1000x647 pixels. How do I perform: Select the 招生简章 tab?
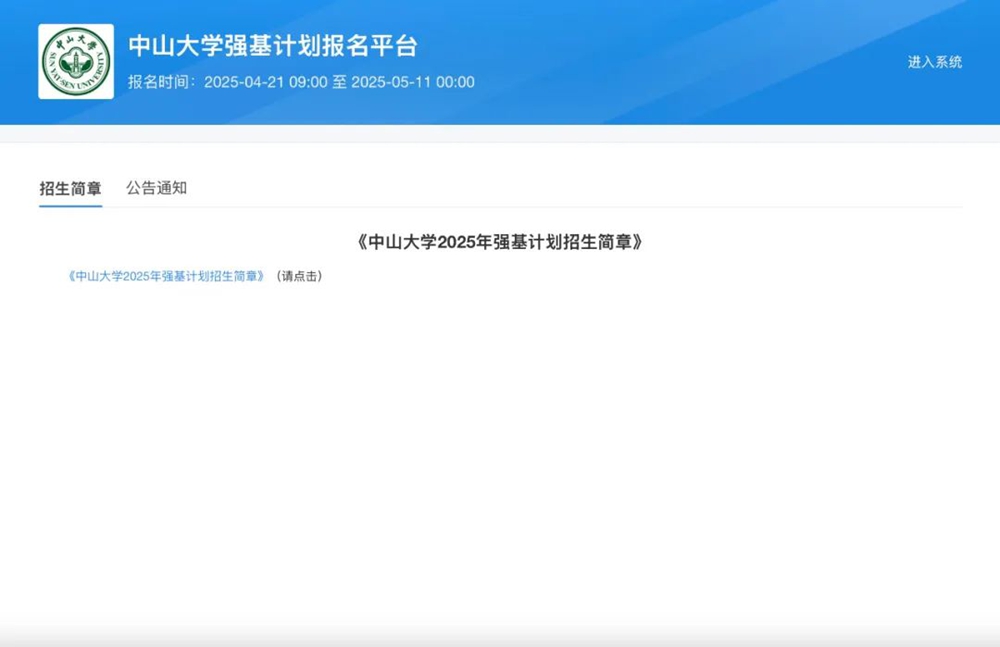click(70, 188)
